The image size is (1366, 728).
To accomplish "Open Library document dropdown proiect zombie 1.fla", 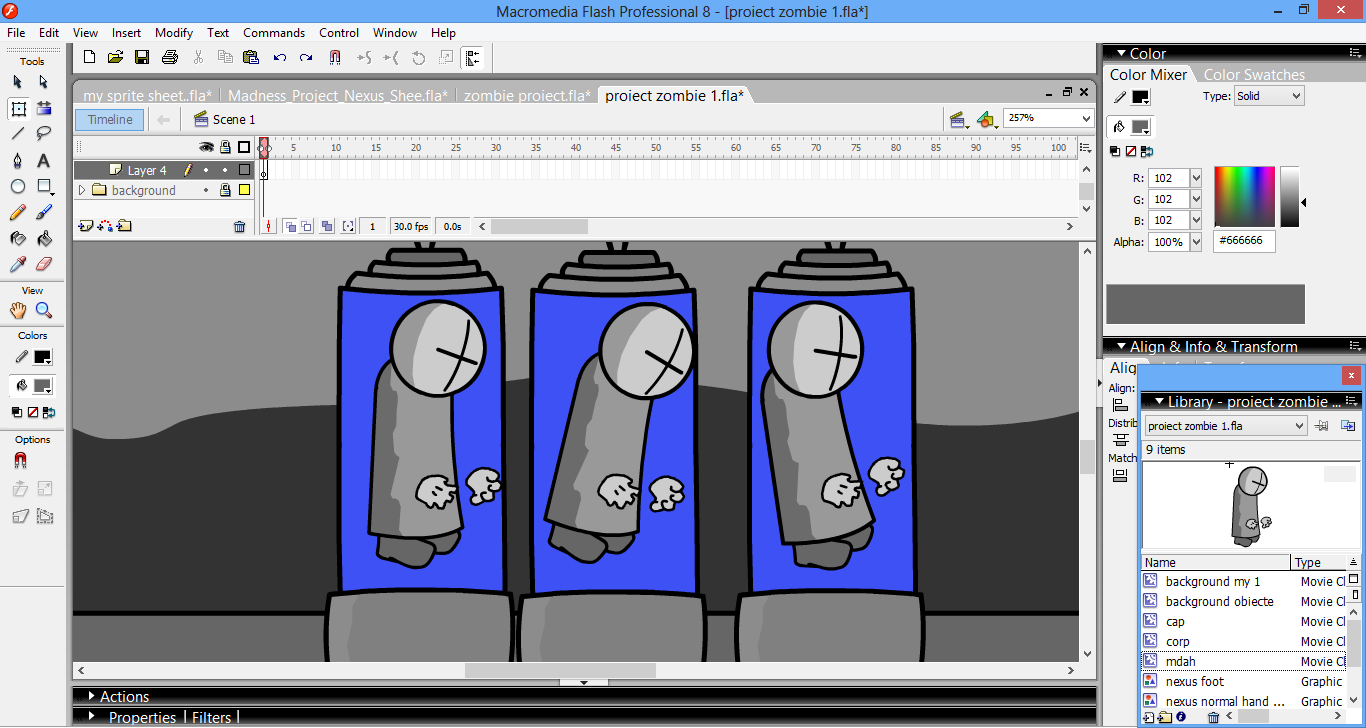I will [1226, 426].
